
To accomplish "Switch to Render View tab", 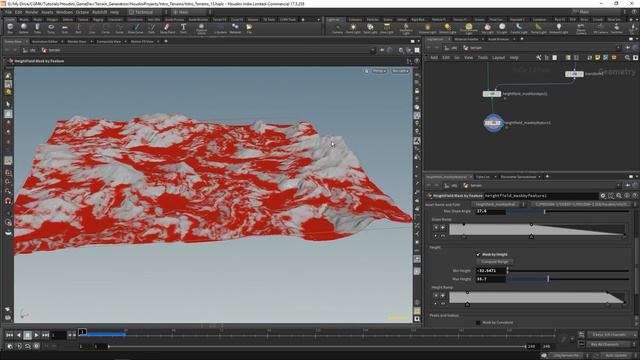I will pos(77,41).
